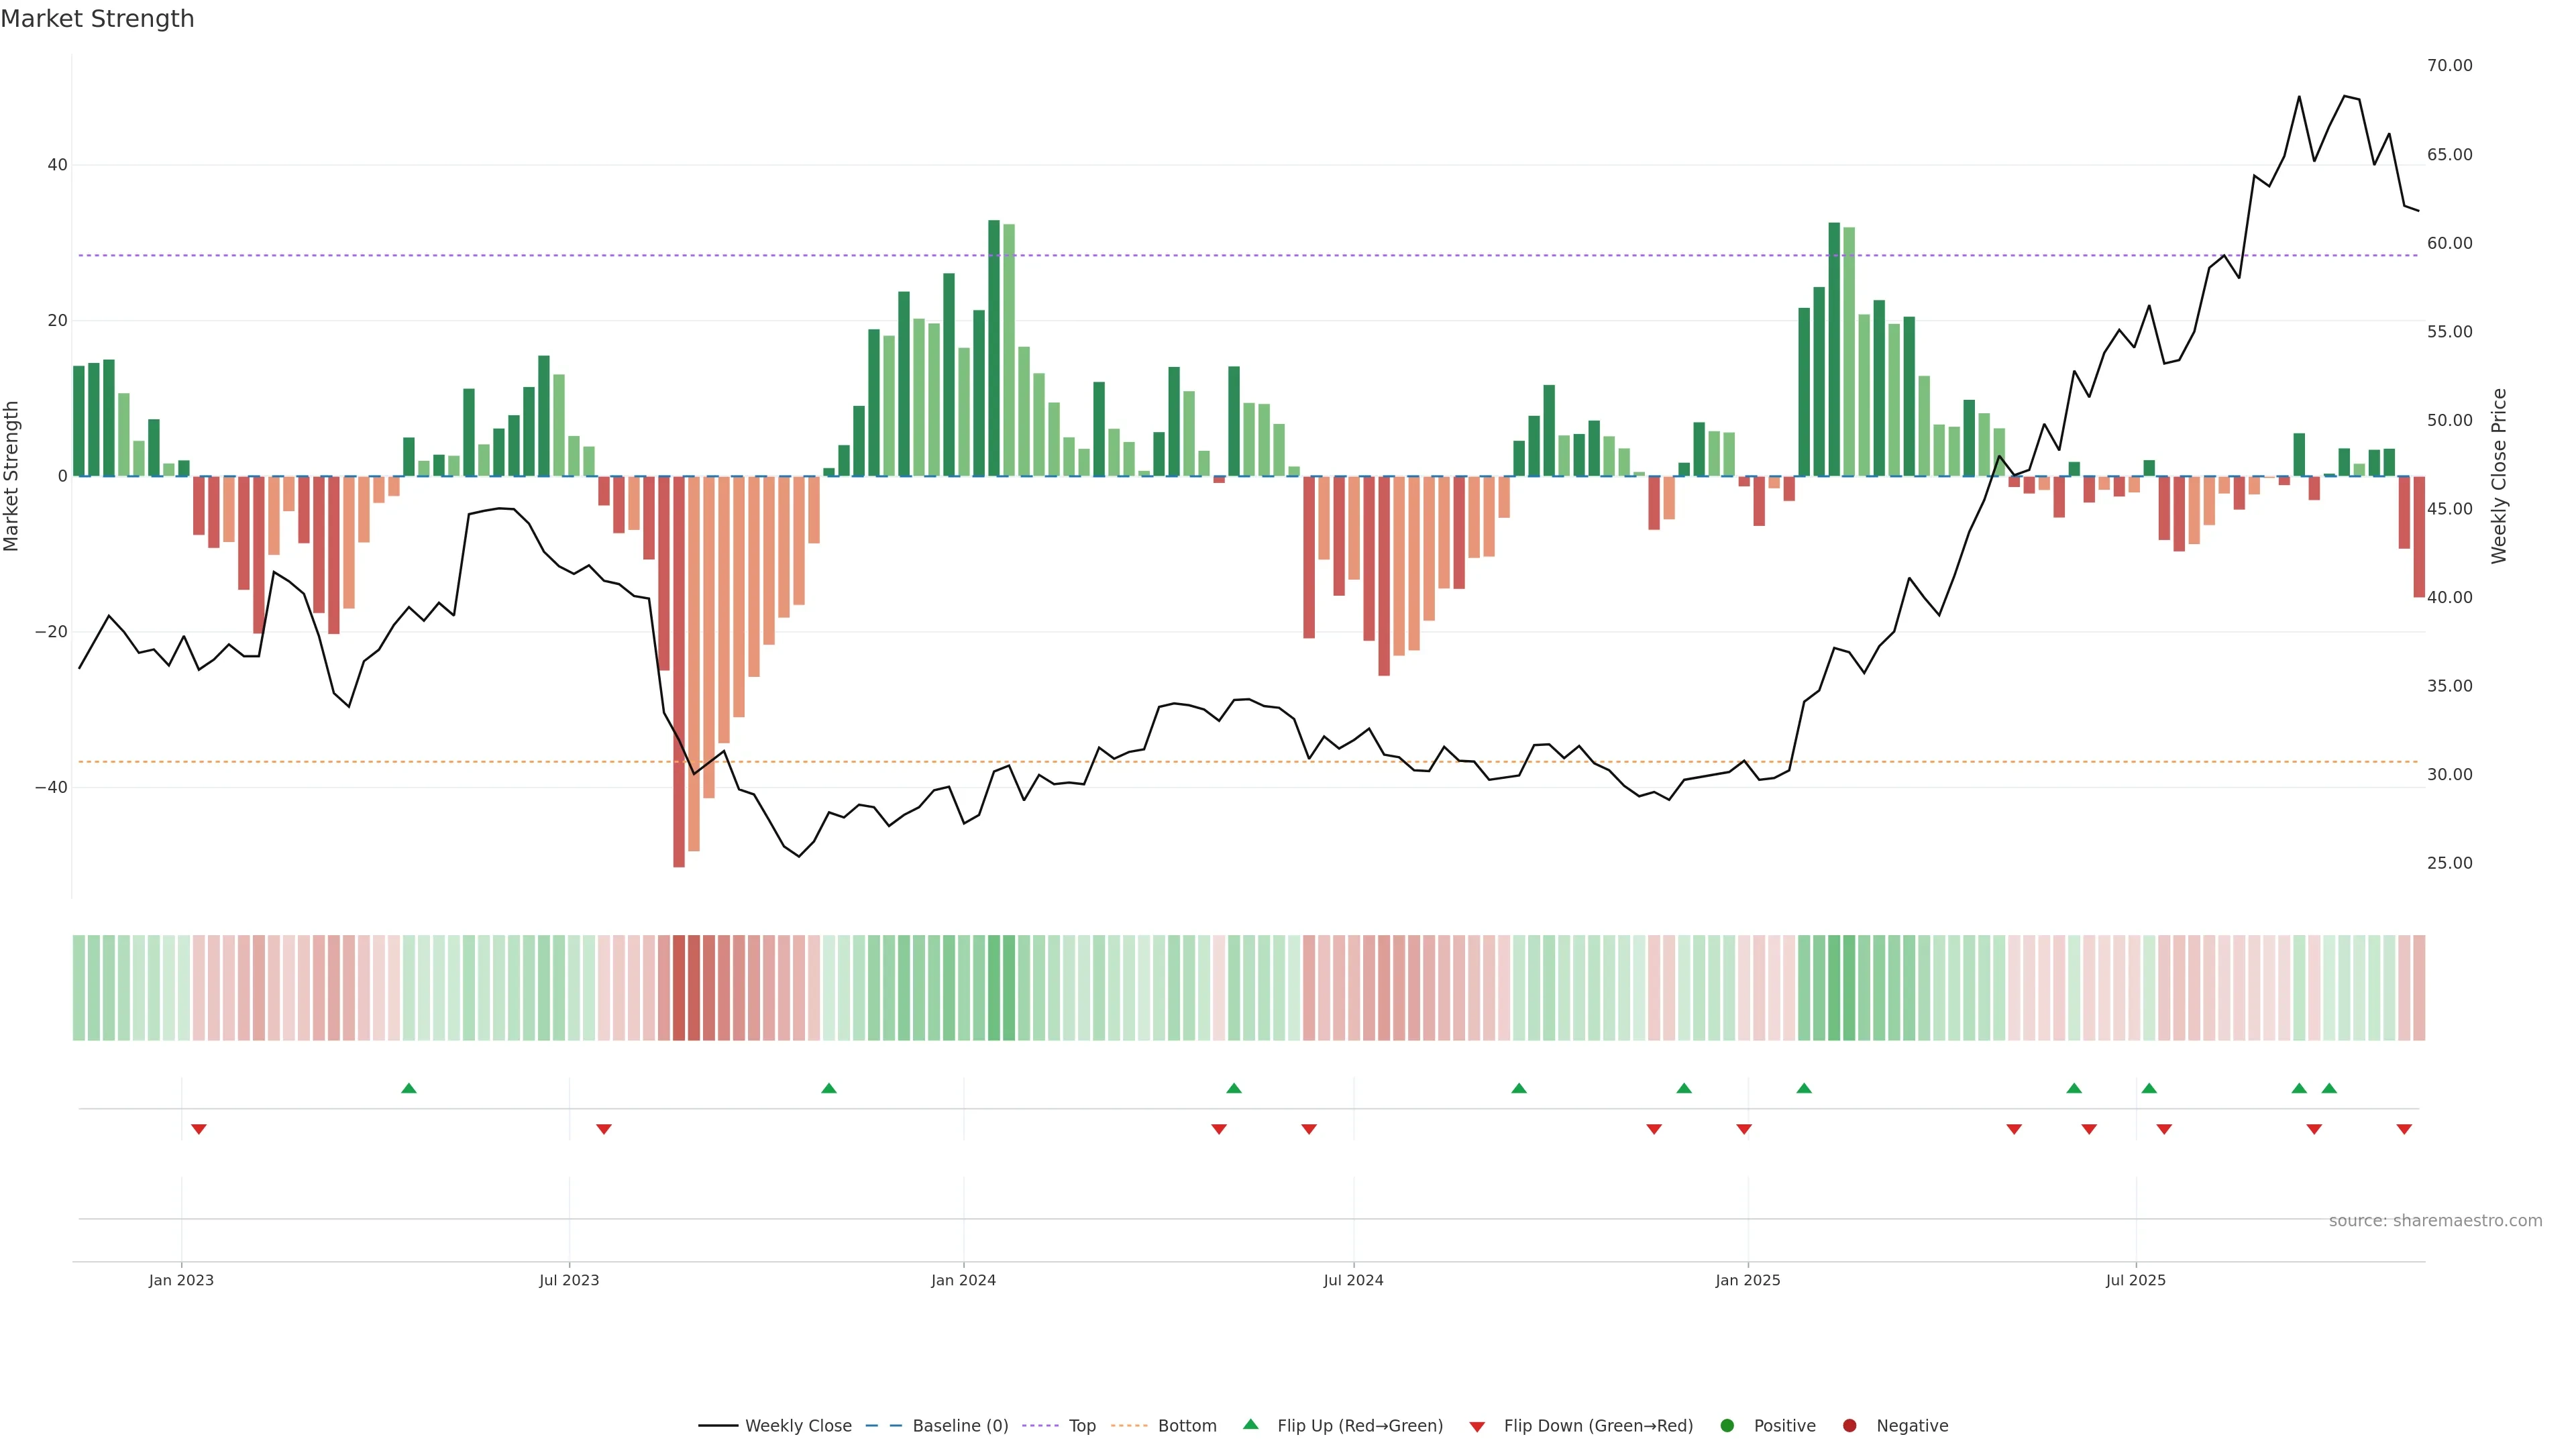The width and height of the screenshot is (2576, 1449).
Task: Click the darkest red cell in heatmap strip
Action: [679, 987]
